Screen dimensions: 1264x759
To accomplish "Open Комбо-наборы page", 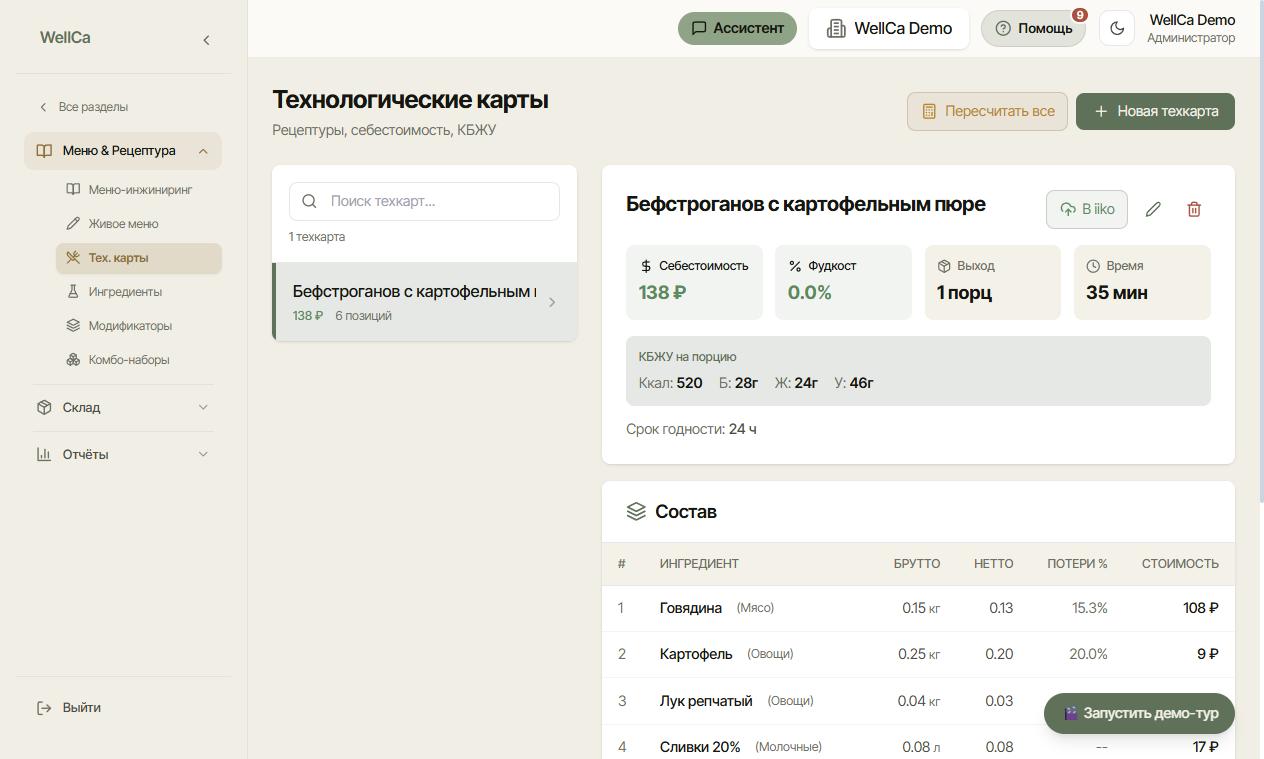I will point(139,360).
